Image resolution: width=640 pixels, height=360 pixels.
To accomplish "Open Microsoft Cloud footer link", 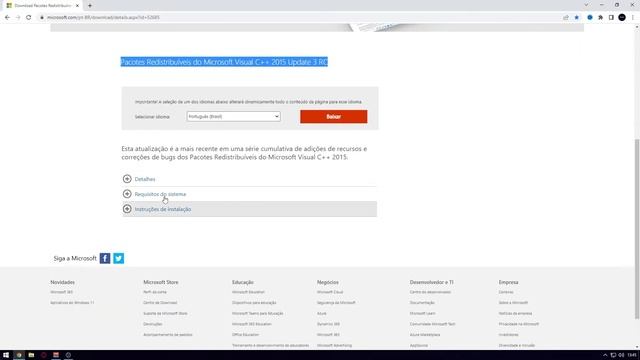I will point(330,292).
